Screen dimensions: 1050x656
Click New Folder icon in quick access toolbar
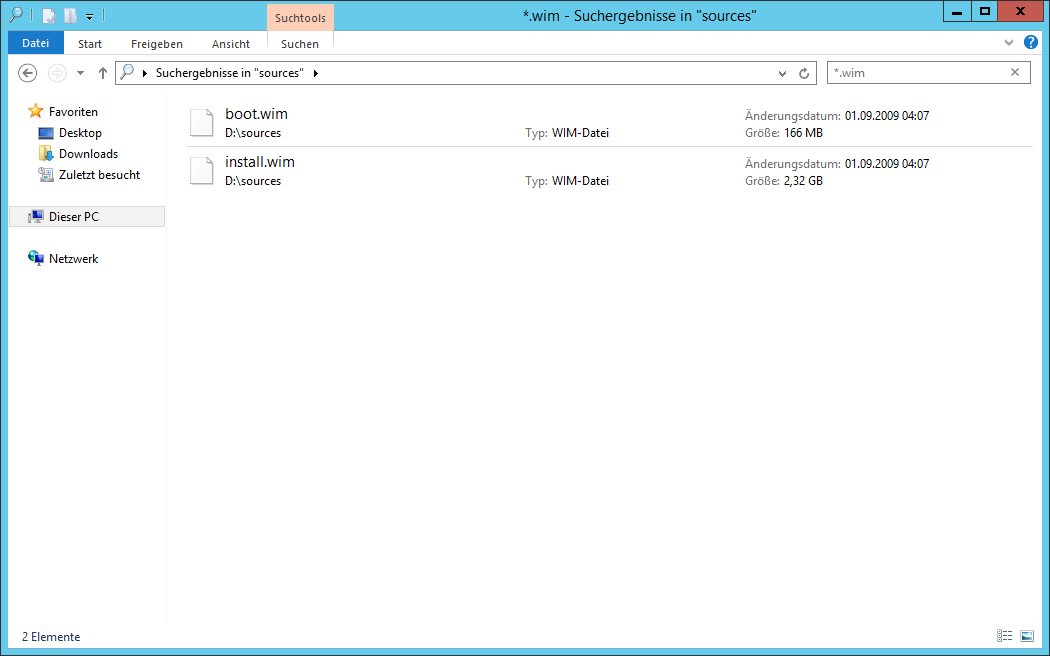click(70, 15)
